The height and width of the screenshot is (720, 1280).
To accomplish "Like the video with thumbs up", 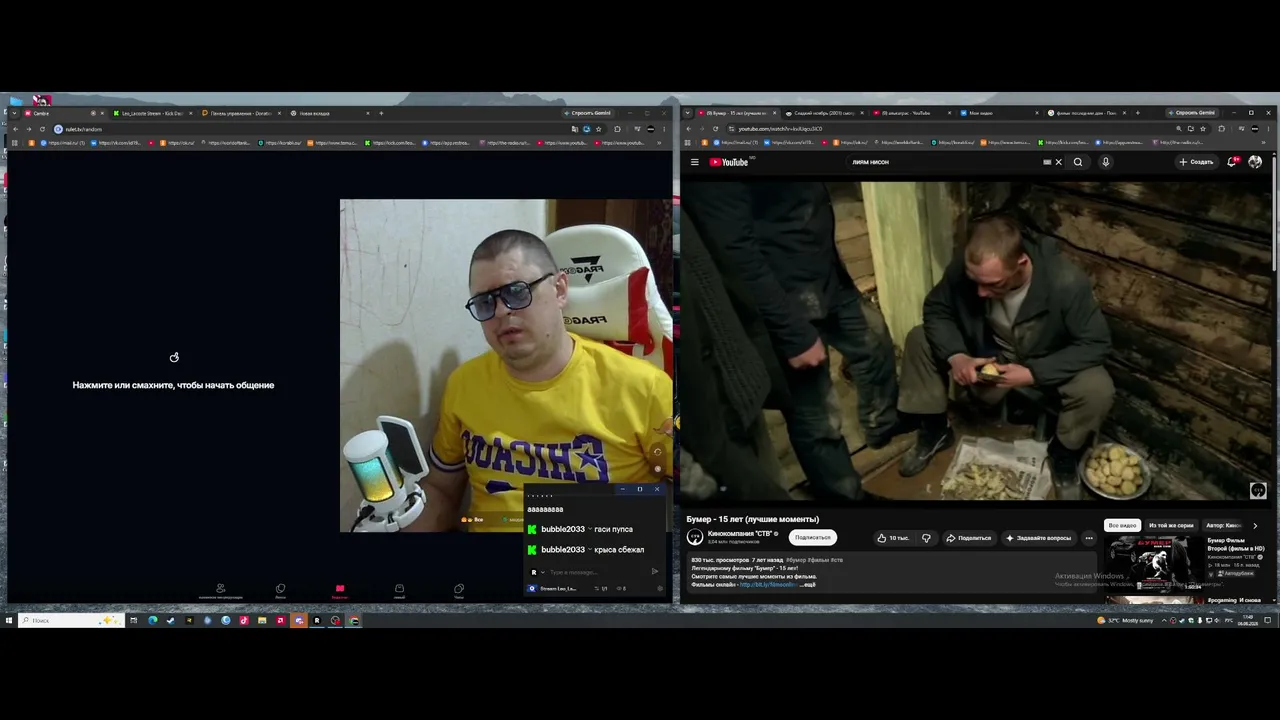I will [893, 538].
